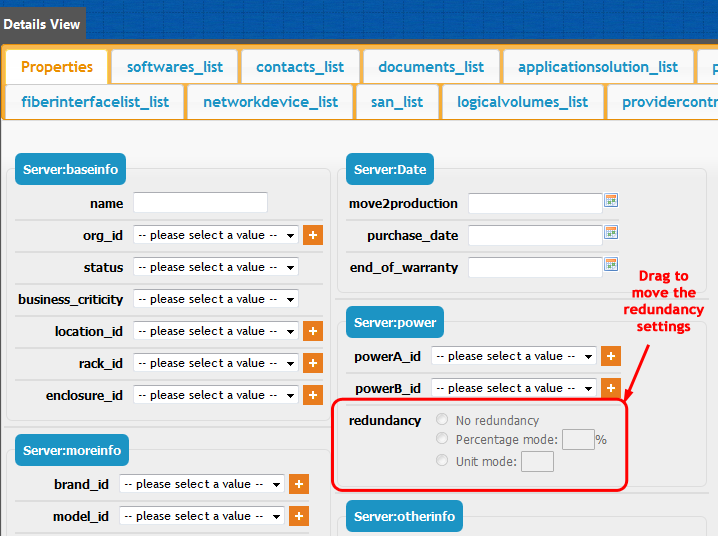Viewport: 718px width, 536px height.
Task: Open the softwares_list tab
Action: tap(174, 67)
